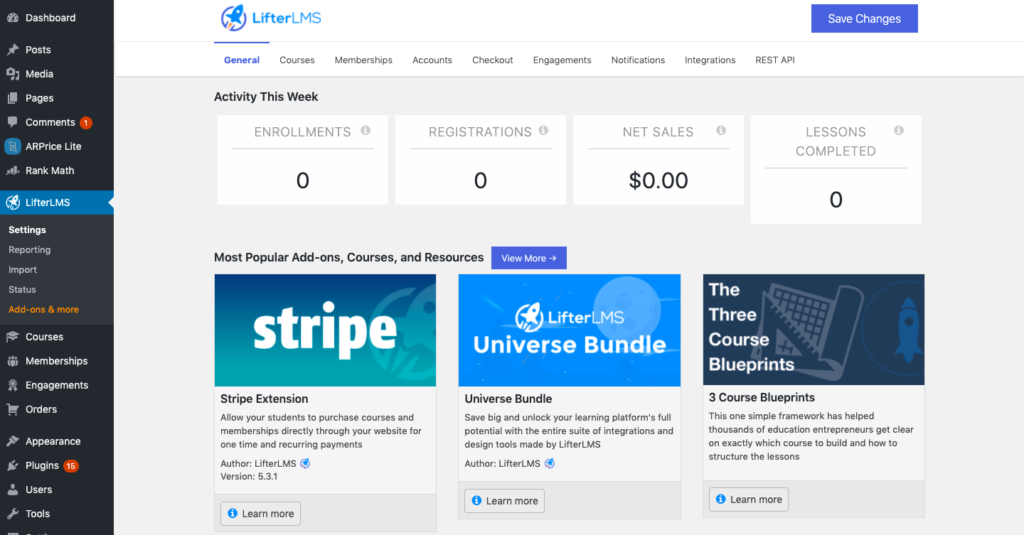Click the Users person icon
This screenshot has height=535, width=1024.
(12, 490)
